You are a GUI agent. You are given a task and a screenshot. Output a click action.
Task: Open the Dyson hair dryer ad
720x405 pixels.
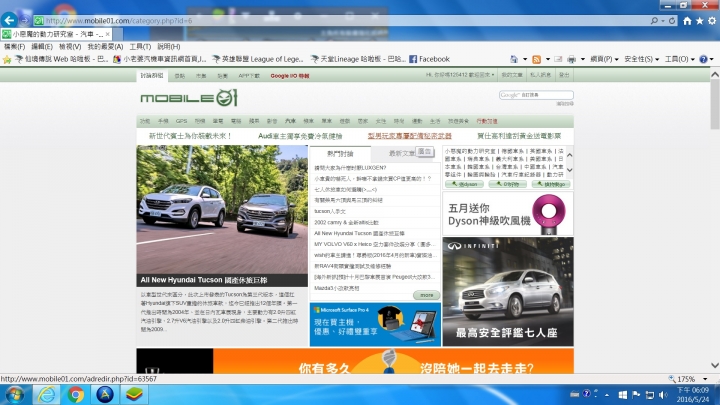coord(508,214)
